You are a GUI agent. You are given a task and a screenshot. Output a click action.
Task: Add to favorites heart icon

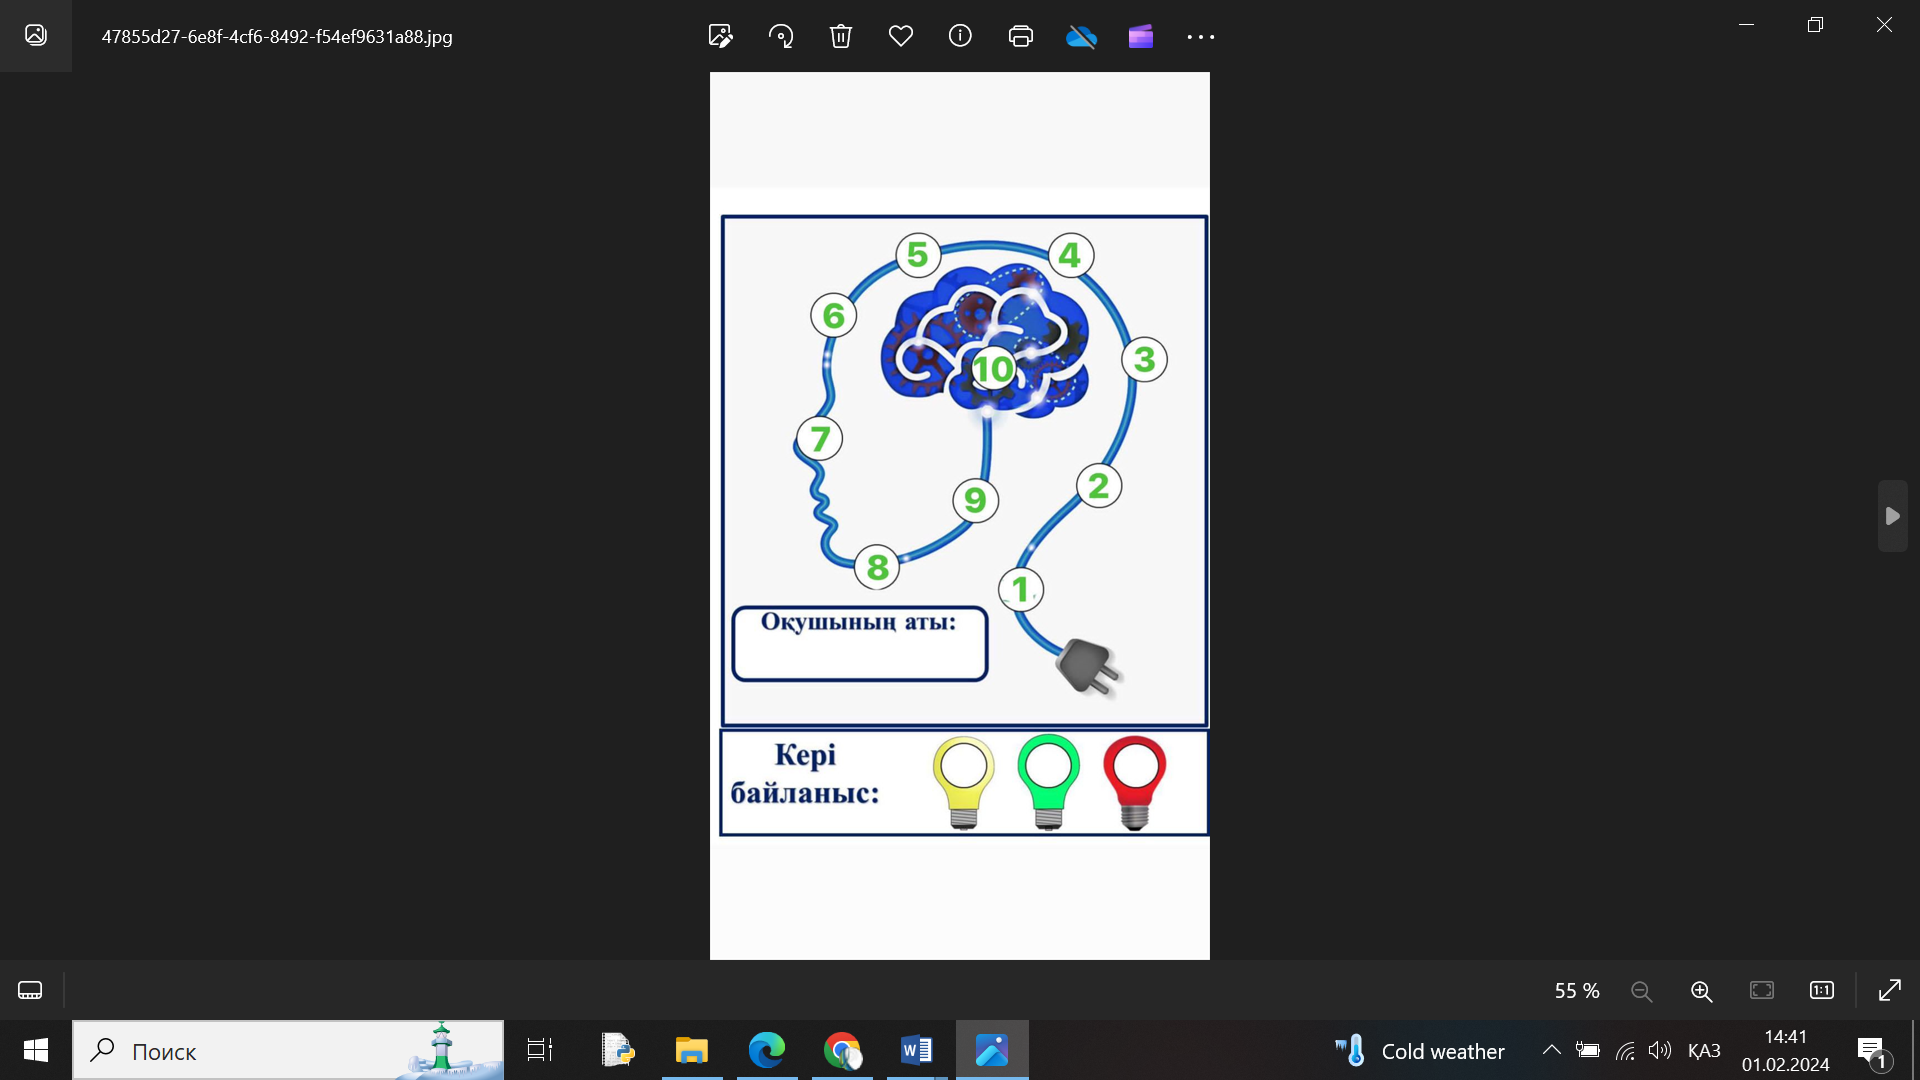coord(900,37)
